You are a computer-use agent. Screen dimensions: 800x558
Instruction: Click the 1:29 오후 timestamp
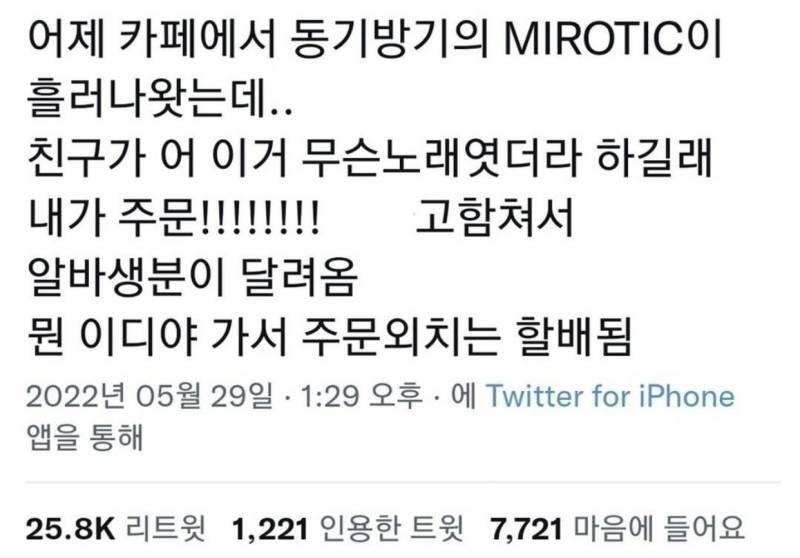tap(362, 396)
